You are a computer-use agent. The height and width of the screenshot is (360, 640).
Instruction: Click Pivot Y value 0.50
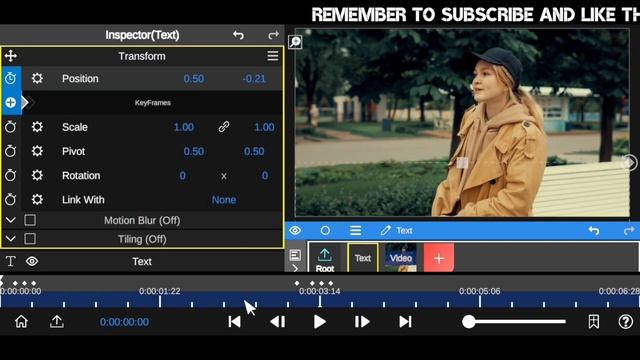point(254,151)
